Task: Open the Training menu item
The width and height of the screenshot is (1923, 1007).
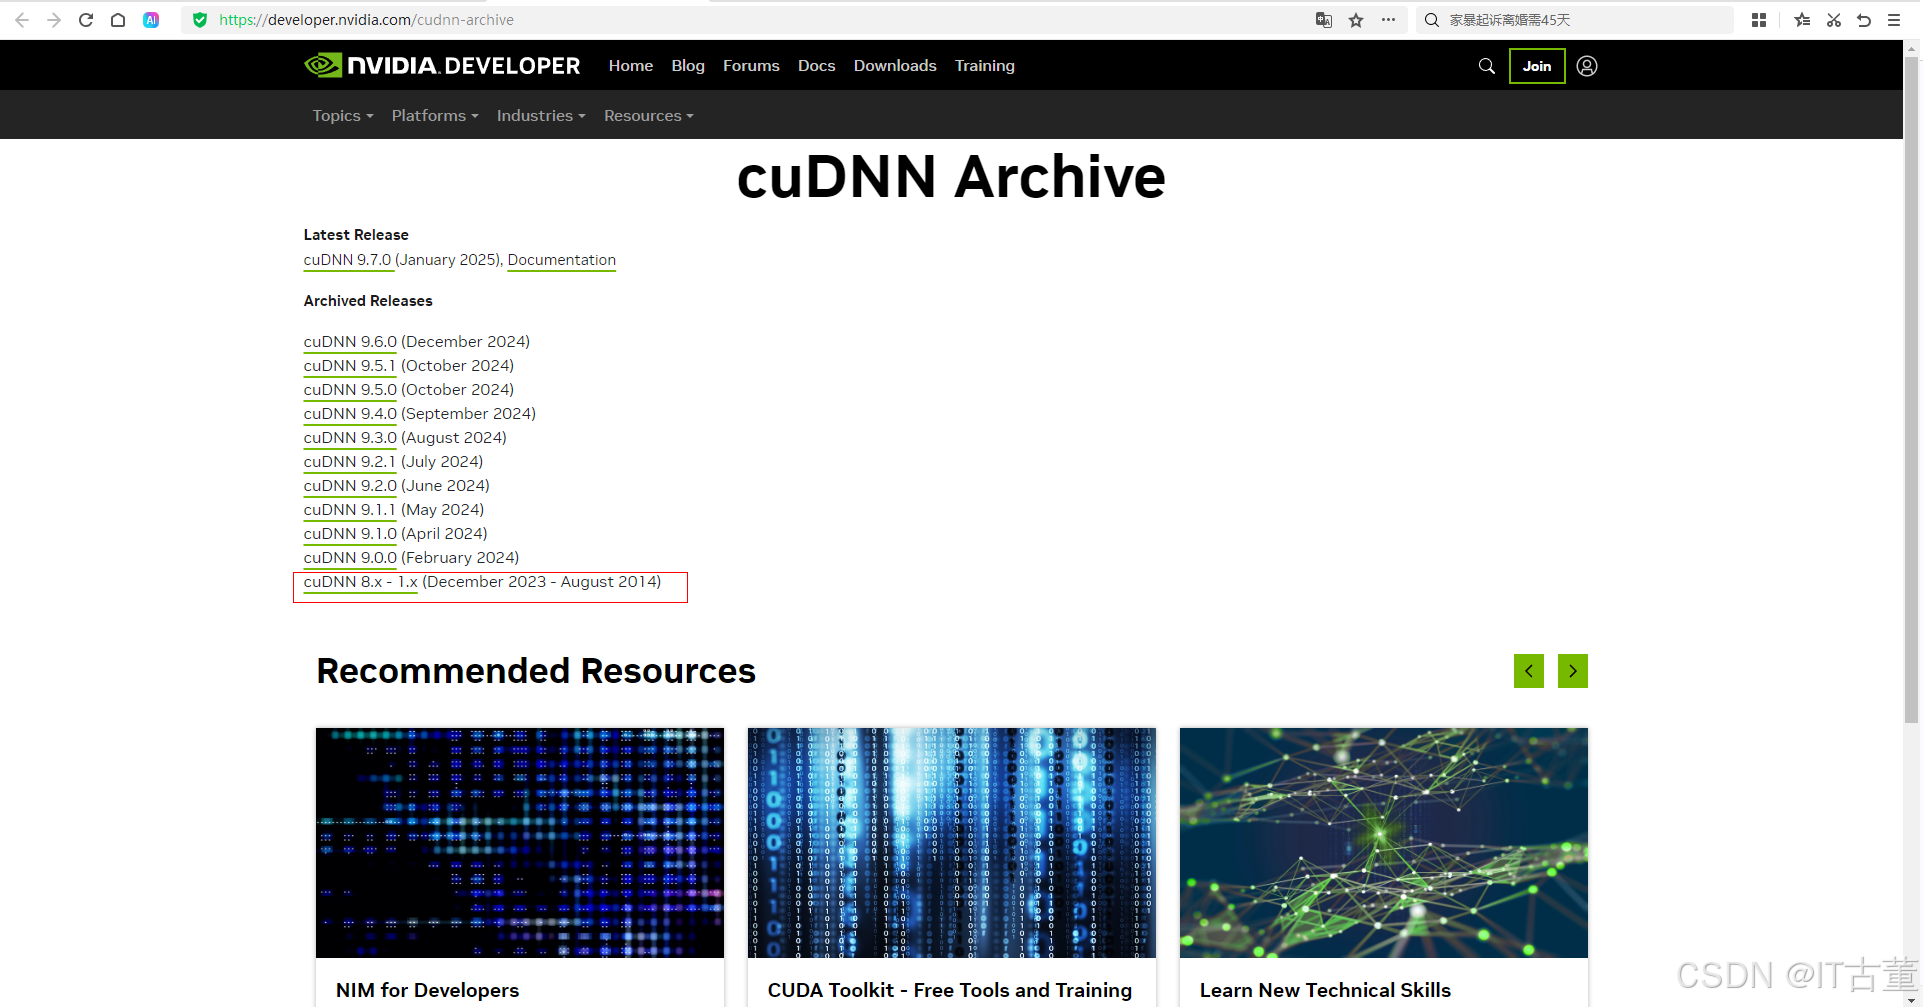Action: click(985, 66)
